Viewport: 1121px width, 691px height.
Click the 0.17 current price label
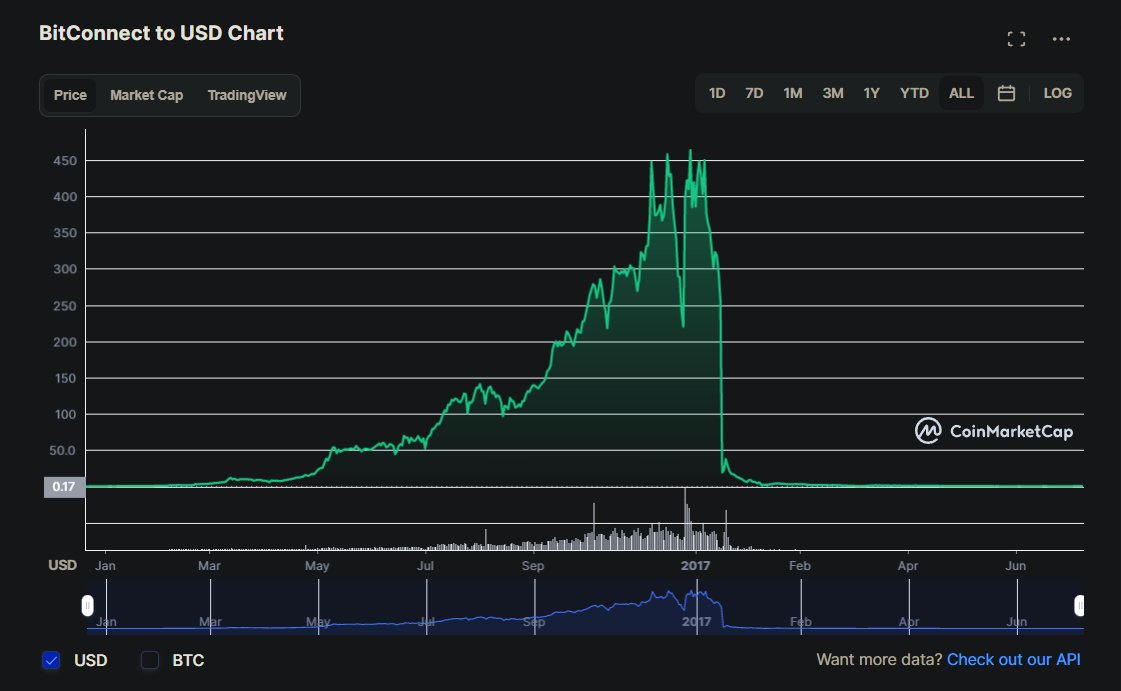64,487
